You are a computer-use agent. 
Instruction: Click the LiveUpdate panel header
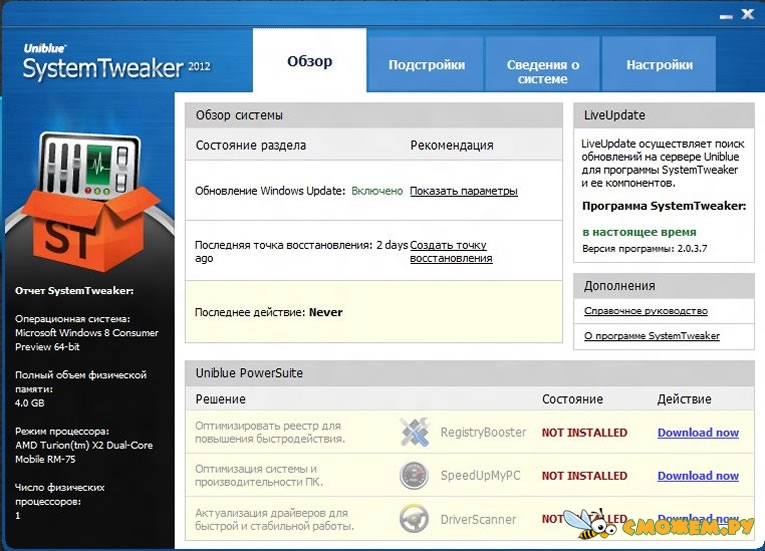coord(664,115)
